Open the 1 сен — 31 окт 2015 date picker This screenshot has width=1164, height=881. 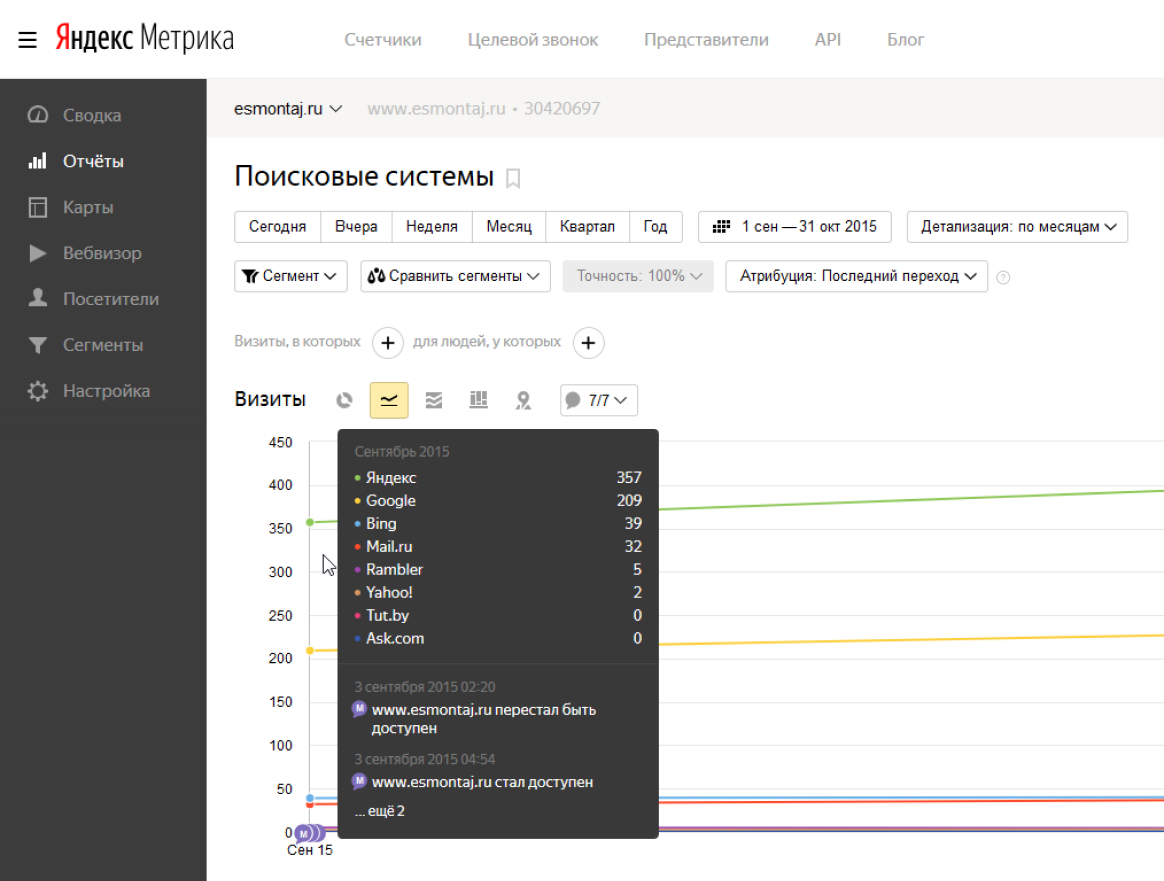click(794, 227)
